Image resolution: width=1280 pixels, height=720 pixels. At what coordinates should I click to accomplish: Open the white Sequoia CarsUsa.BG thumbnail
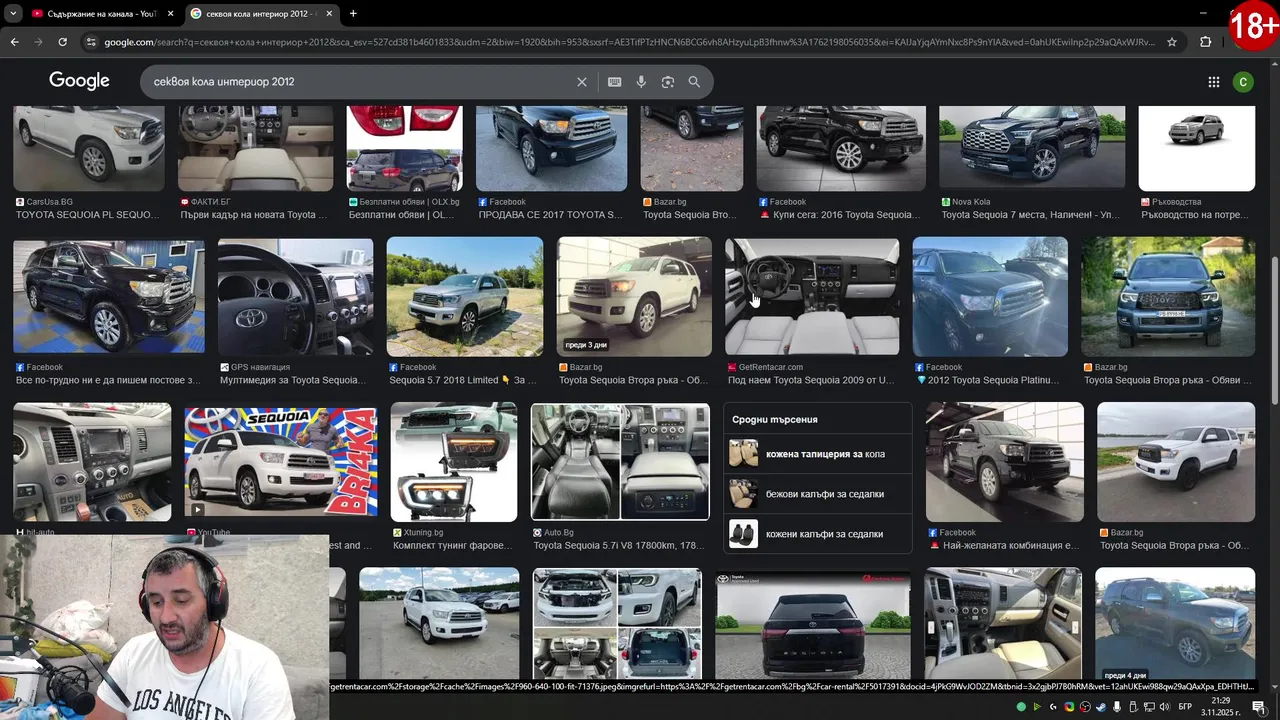click(x=89, y=148)
